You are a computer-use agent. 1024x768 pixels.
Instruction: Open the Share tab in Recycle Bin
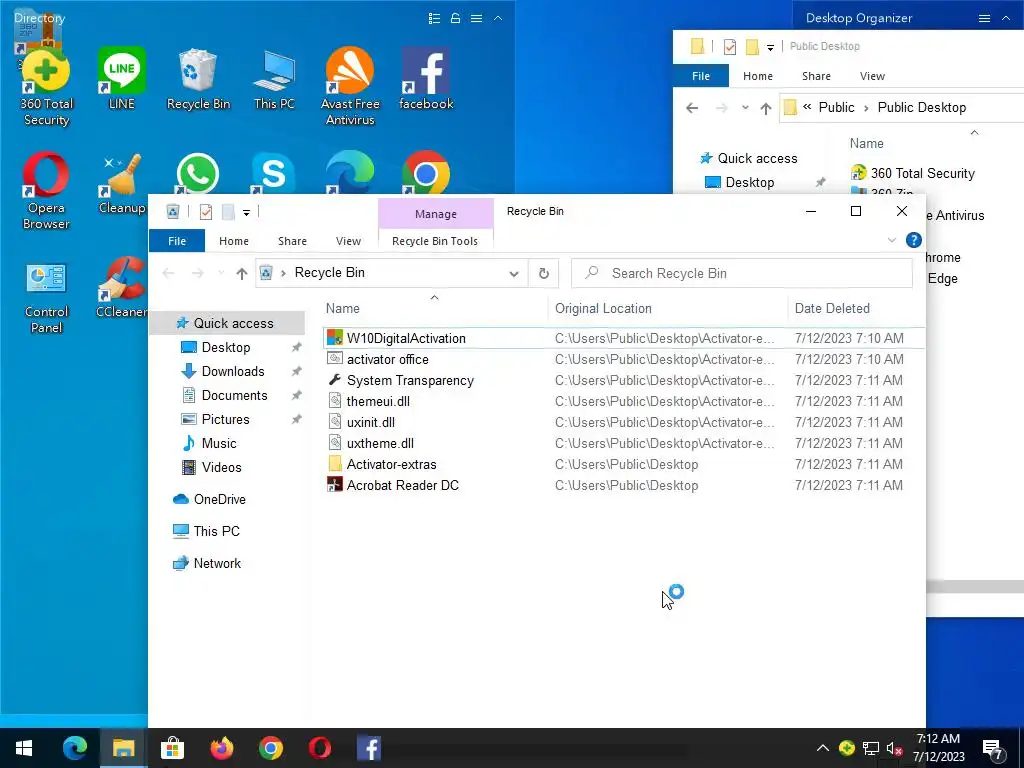pos(292,241)
